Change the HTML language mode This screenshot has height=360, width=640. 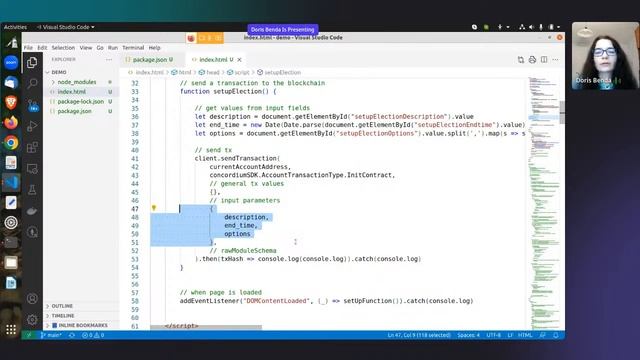(x=525, y=335)
